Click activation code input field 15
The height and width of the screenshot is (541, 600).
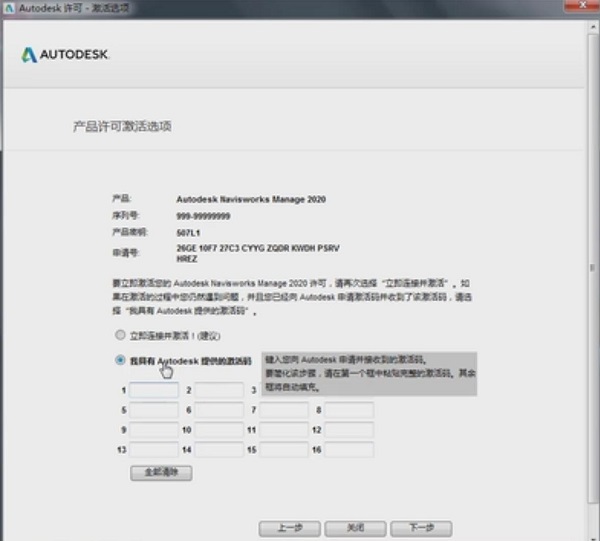[284, 450]
